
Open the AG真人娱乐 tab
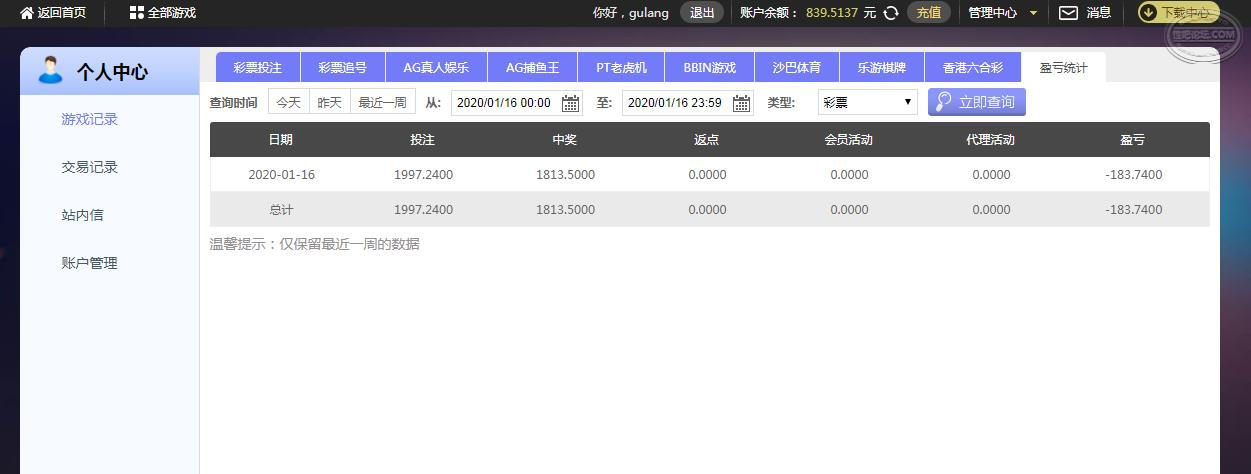pos(436,67)
